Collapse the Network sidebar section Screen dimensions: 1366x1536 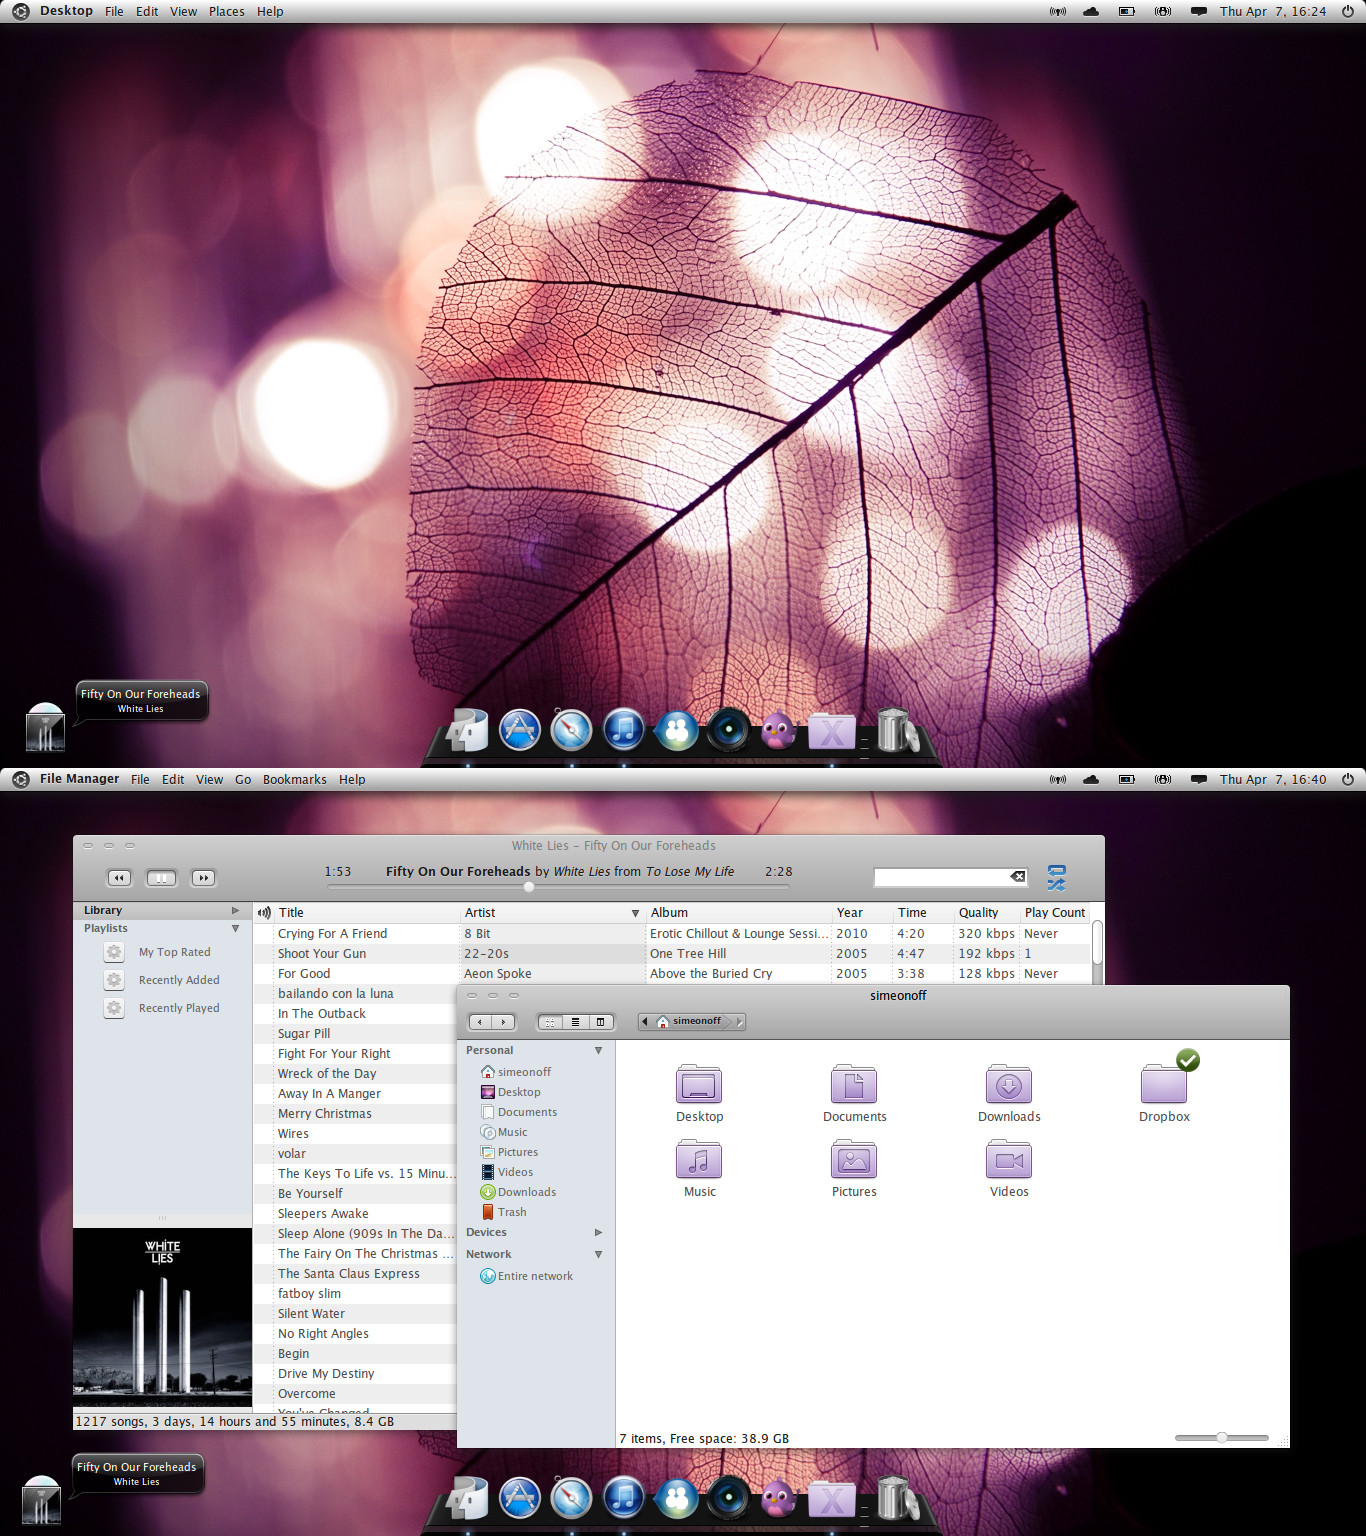pyautogui.click(x=599, y=1254)
